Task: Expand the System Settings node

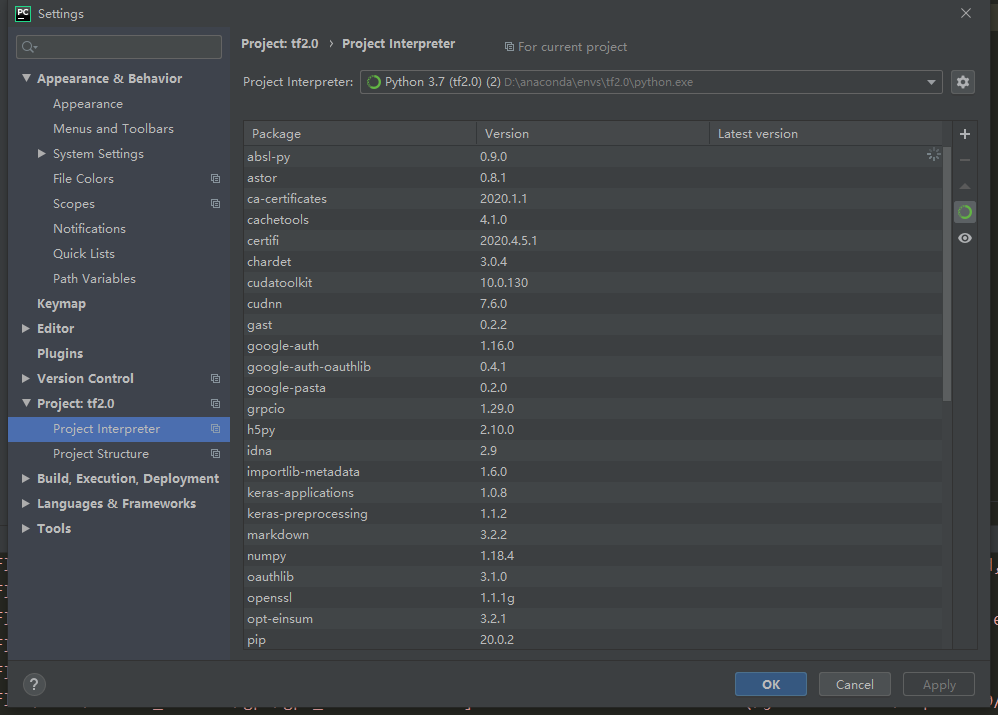Action: pyautogui.click(x=41, y=153)
